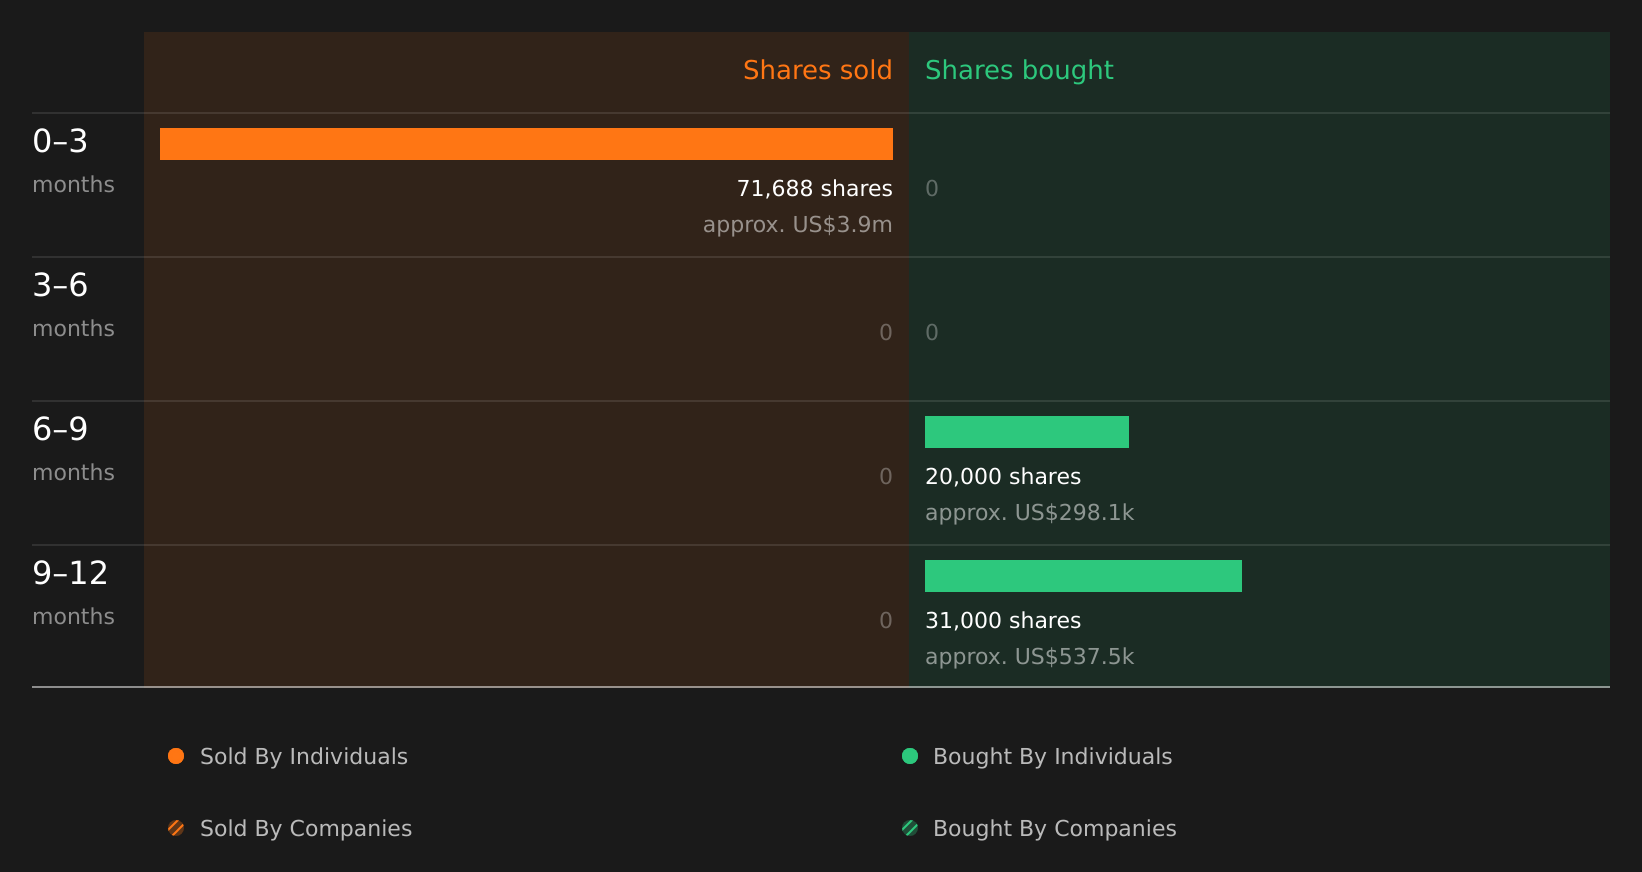This screenshot has height=872, width=1642.
Task: Click the striped green Bought By Companies icon
Action: [x=910, y=828]
